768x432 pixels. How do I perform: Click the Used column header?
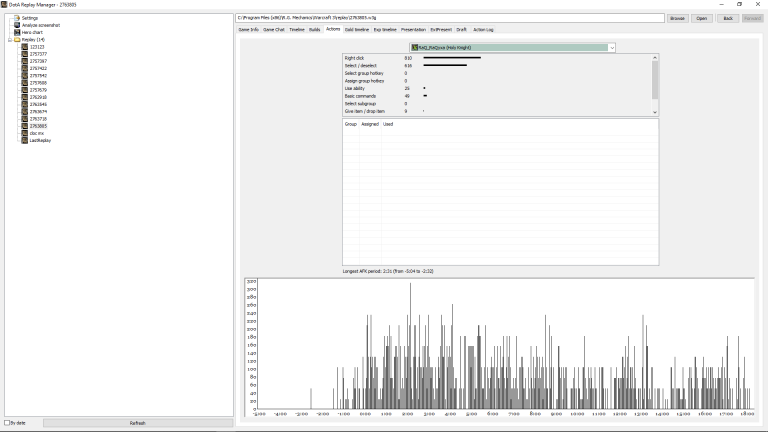coord(388,124)
